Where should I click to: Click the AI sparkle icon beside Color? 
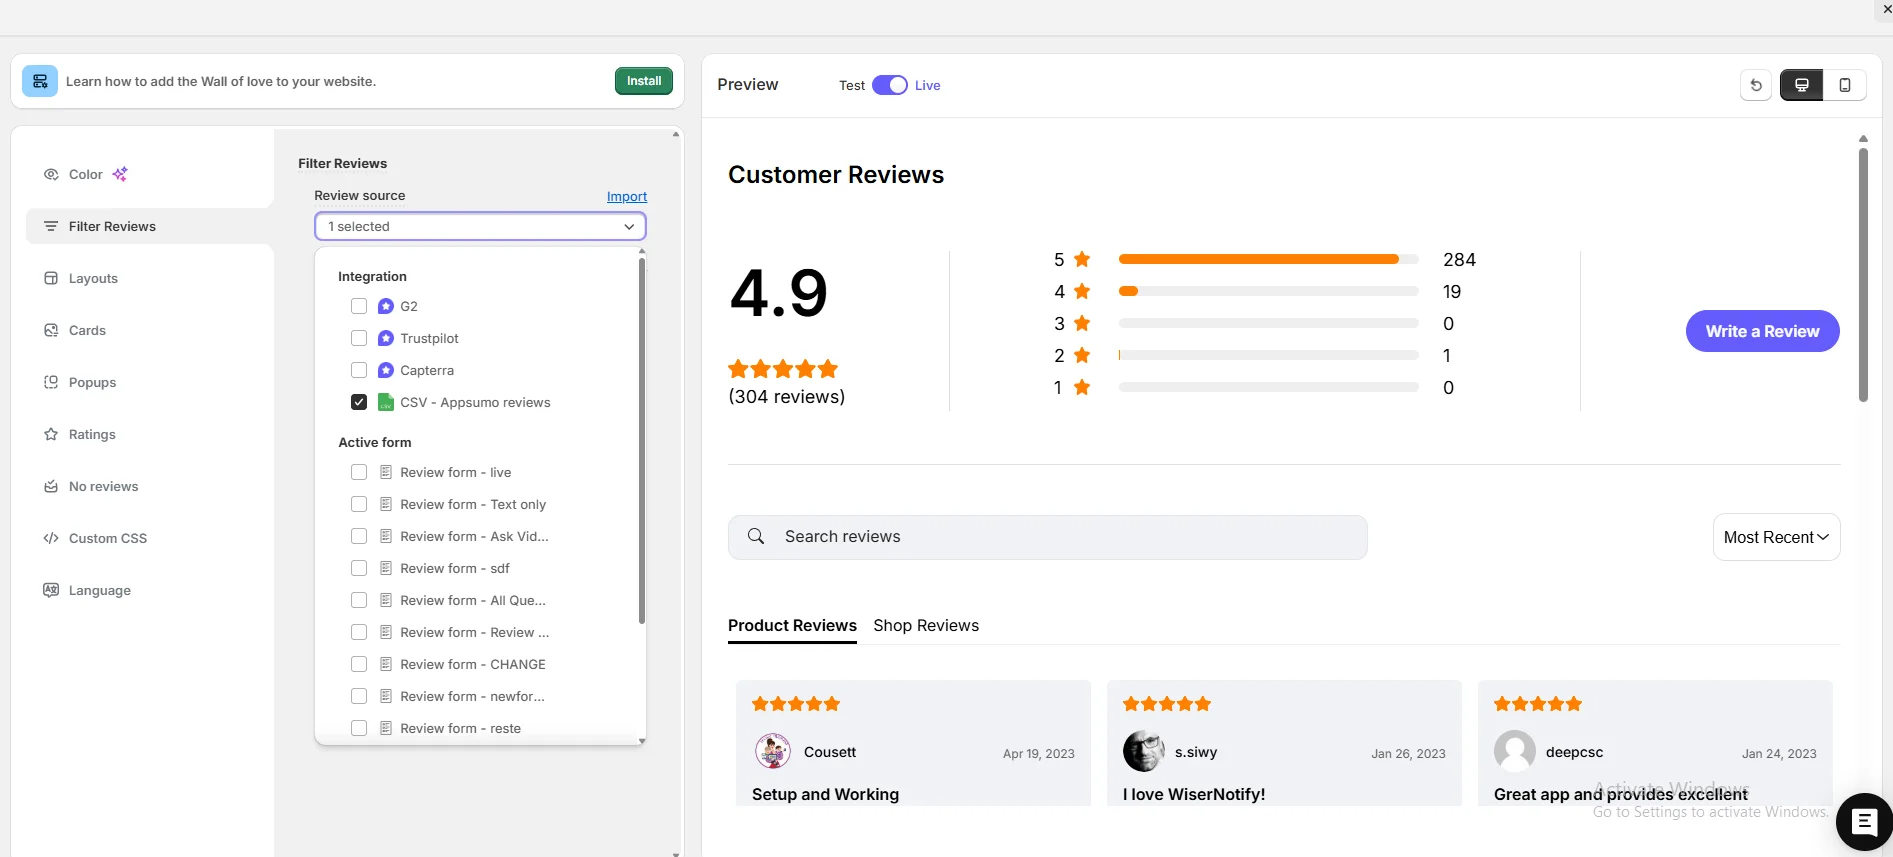pyautogui.click(x=120, y=174)
